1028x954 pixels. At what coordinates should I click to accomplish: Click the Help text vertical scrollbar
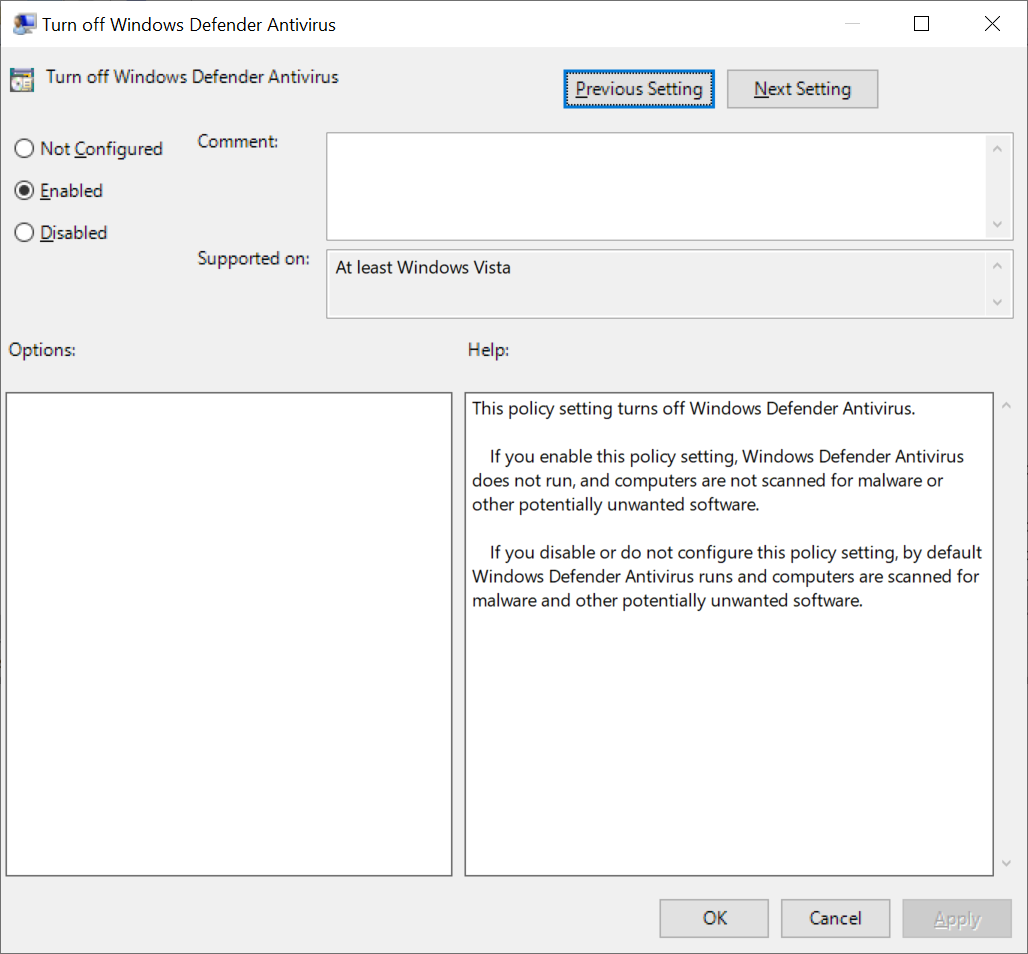(x=1006, y=630)
